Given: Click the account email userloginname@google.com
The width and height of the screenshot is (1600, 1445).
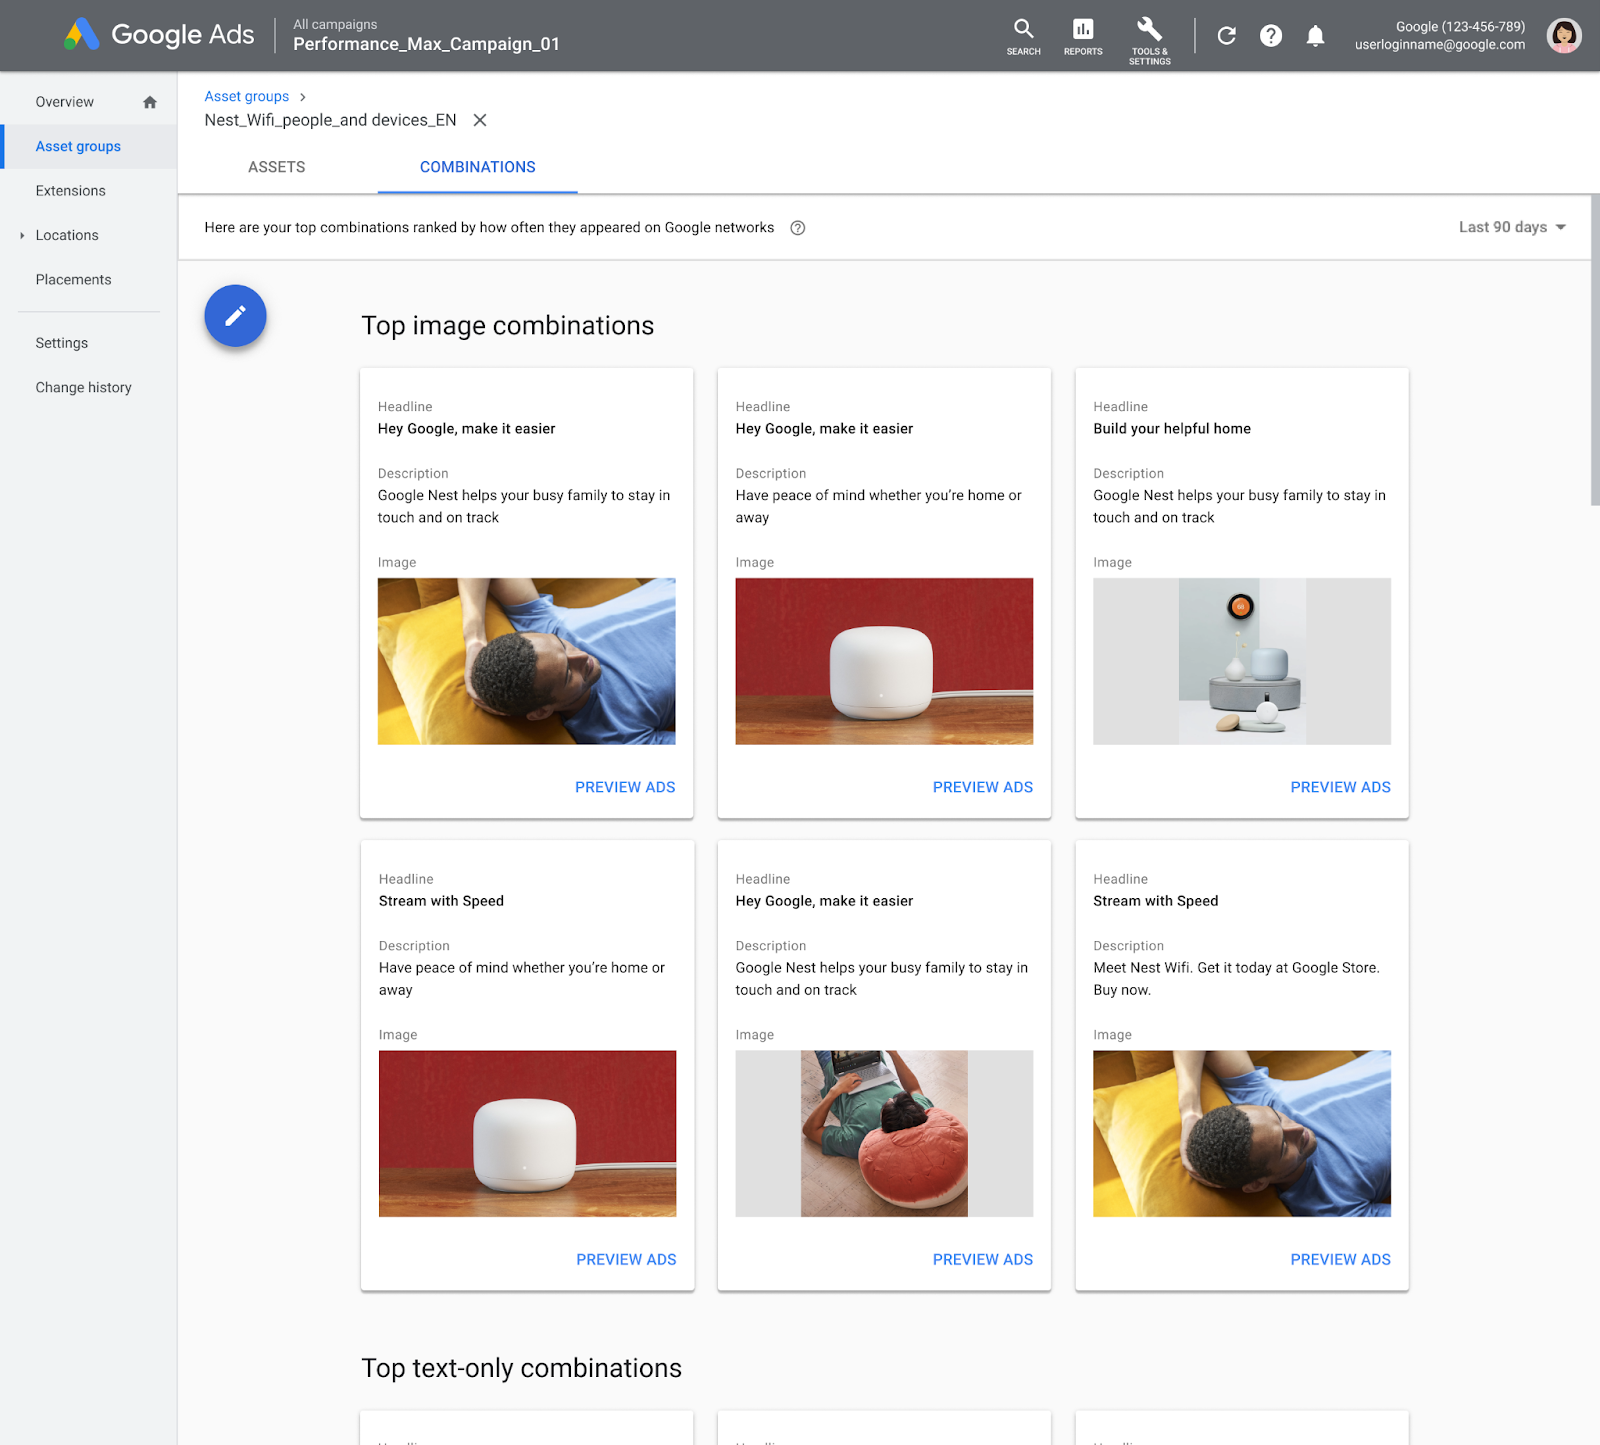Looking at the screenshot, I should (1440, 44).
